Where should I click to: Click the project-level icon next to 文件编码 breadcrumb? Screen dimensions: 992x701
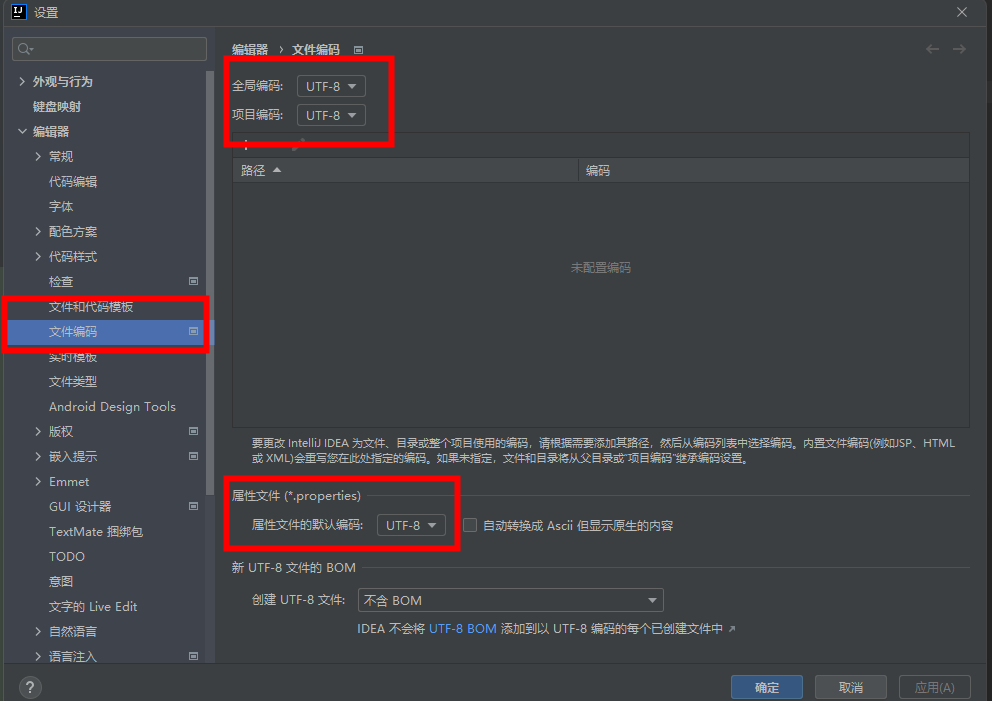359,50
